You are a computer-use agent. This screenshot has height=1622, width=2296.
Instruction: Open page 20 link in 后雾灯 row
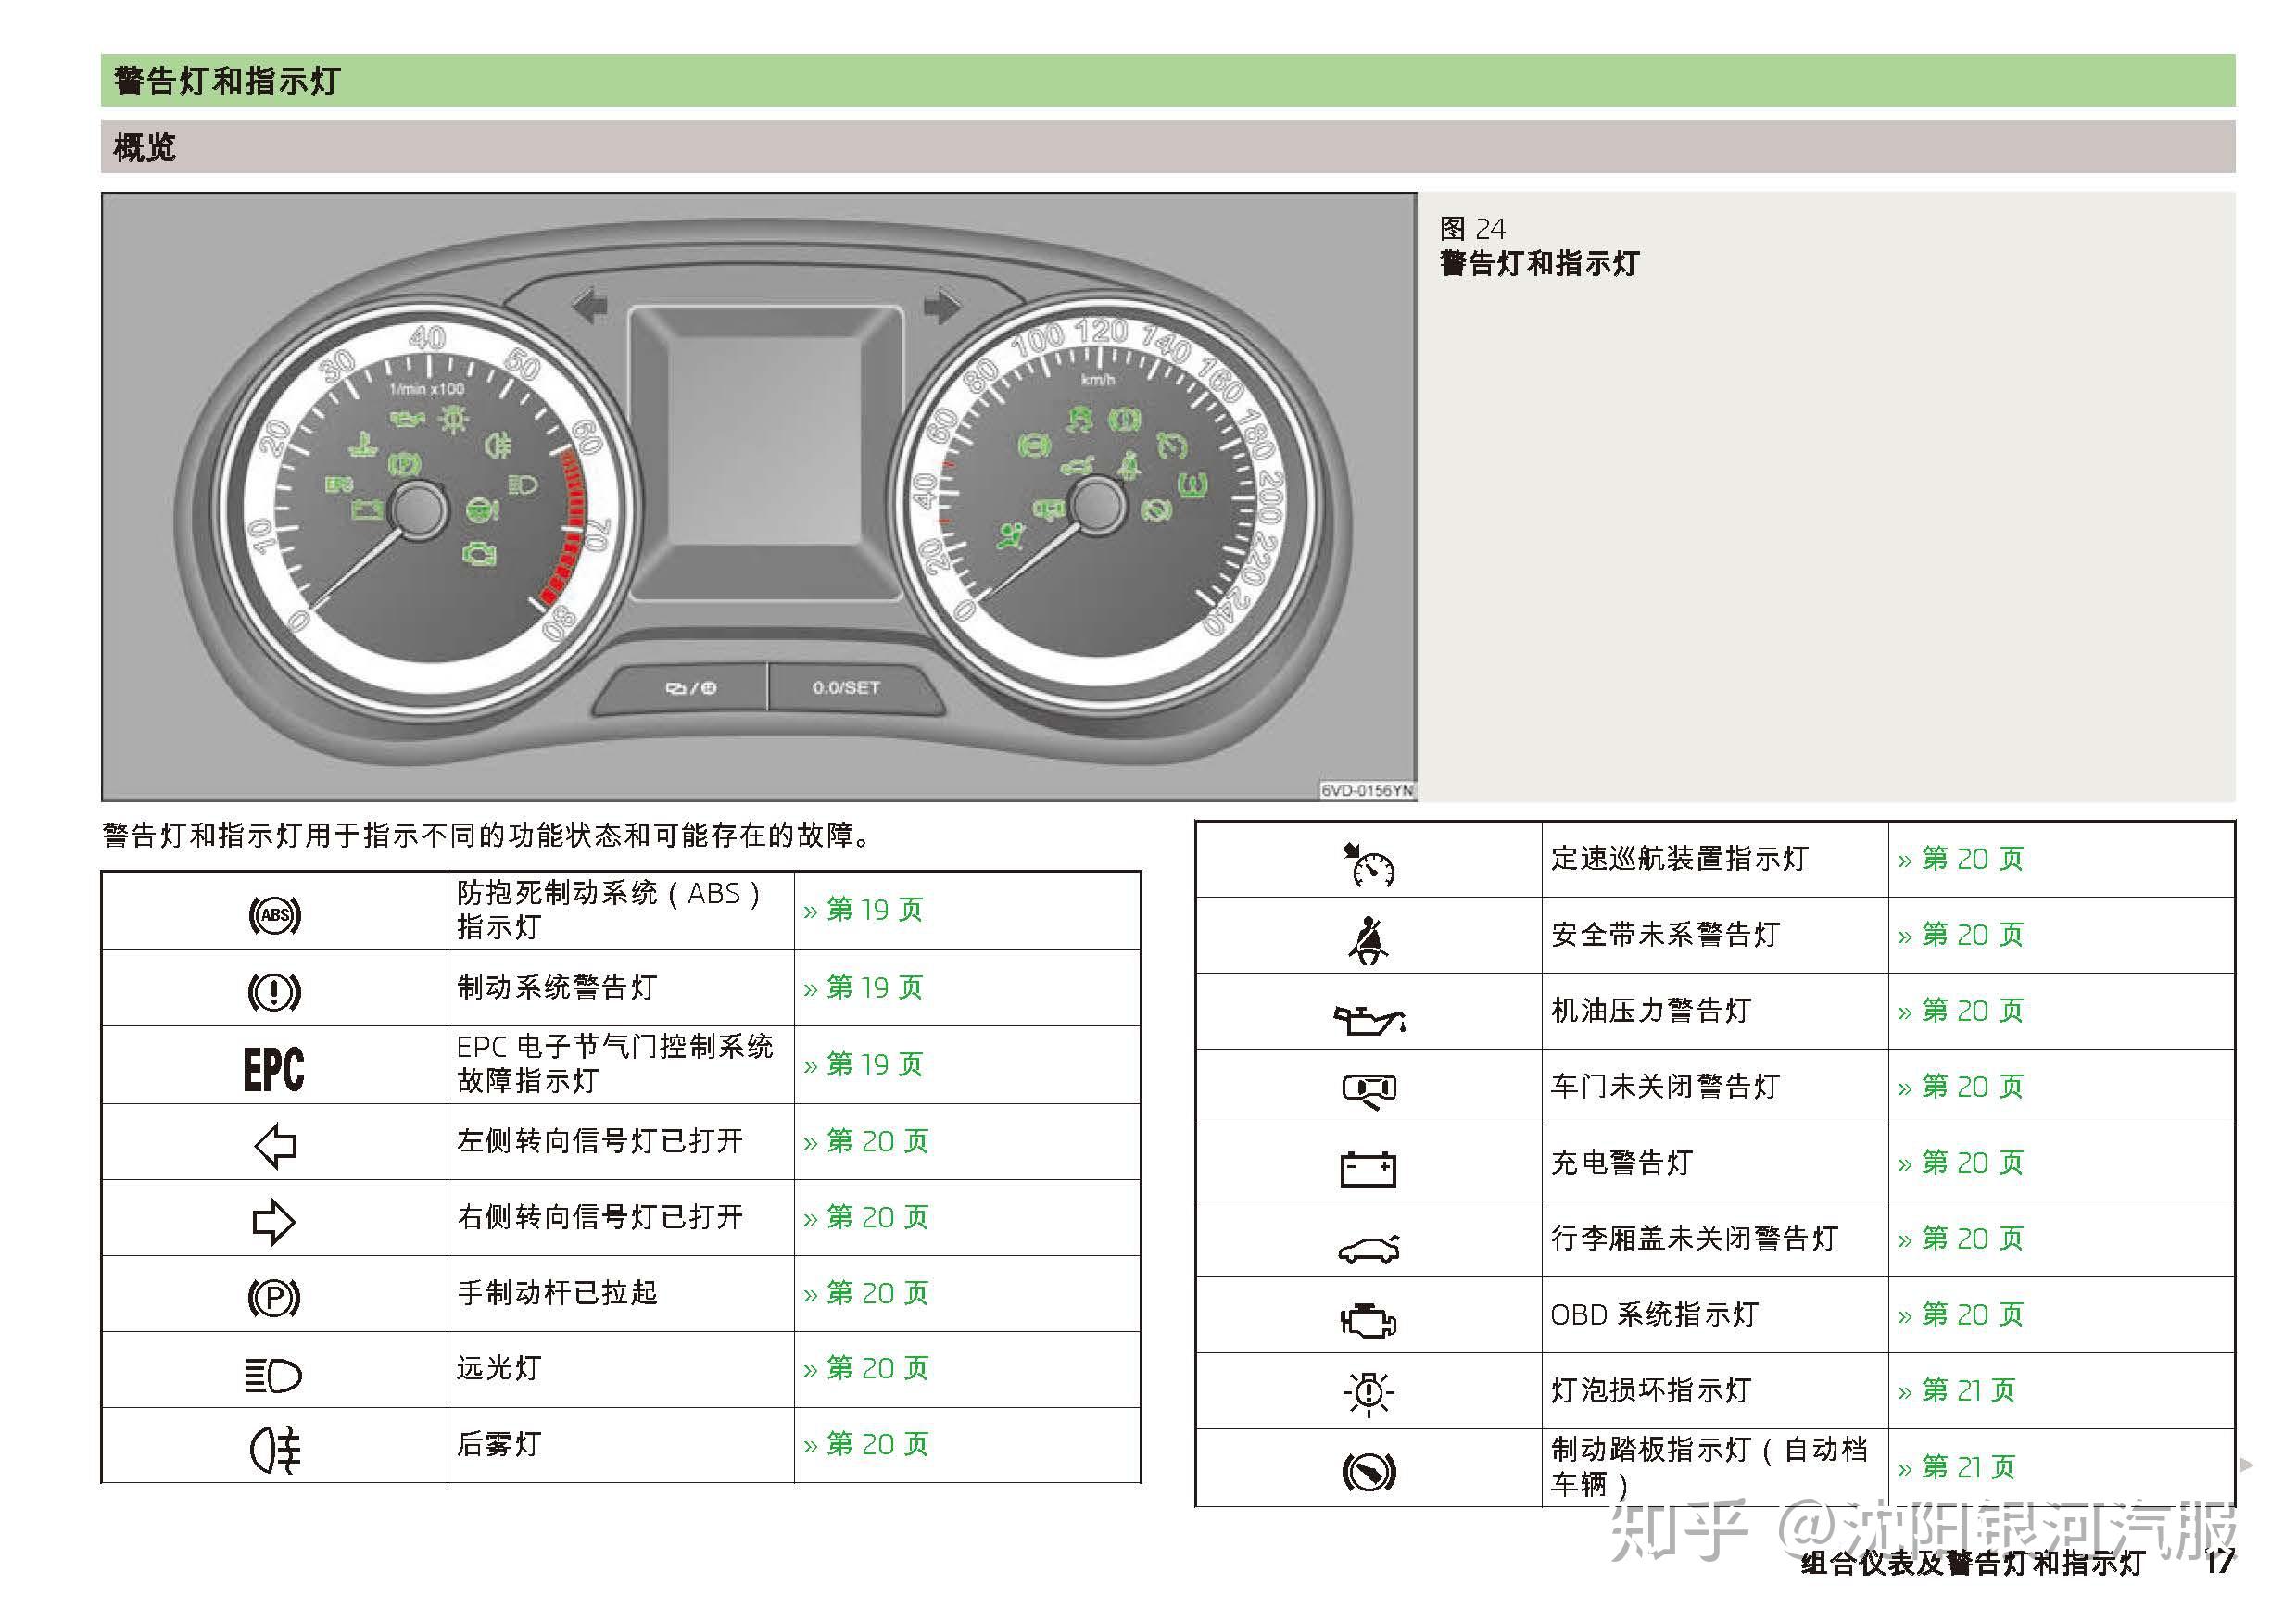tap(866, 1445)
